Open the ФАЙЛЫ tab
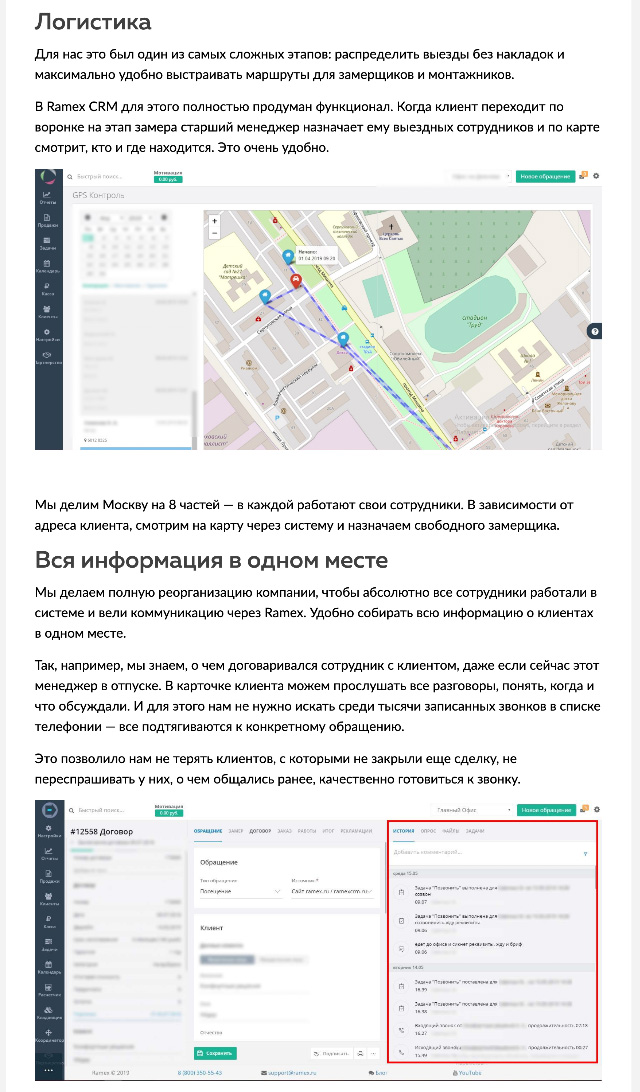The height and width of the screenshot is (1092, 640). 451,831
